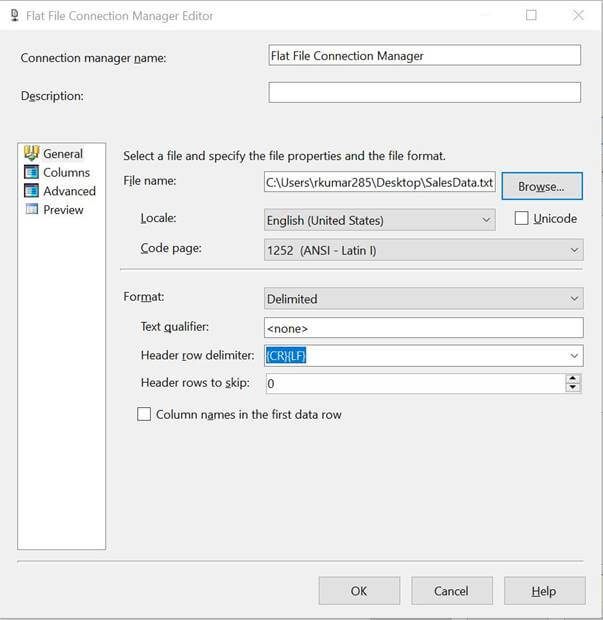
Task: Expand the Format dropdown
Action: (423, 299)
